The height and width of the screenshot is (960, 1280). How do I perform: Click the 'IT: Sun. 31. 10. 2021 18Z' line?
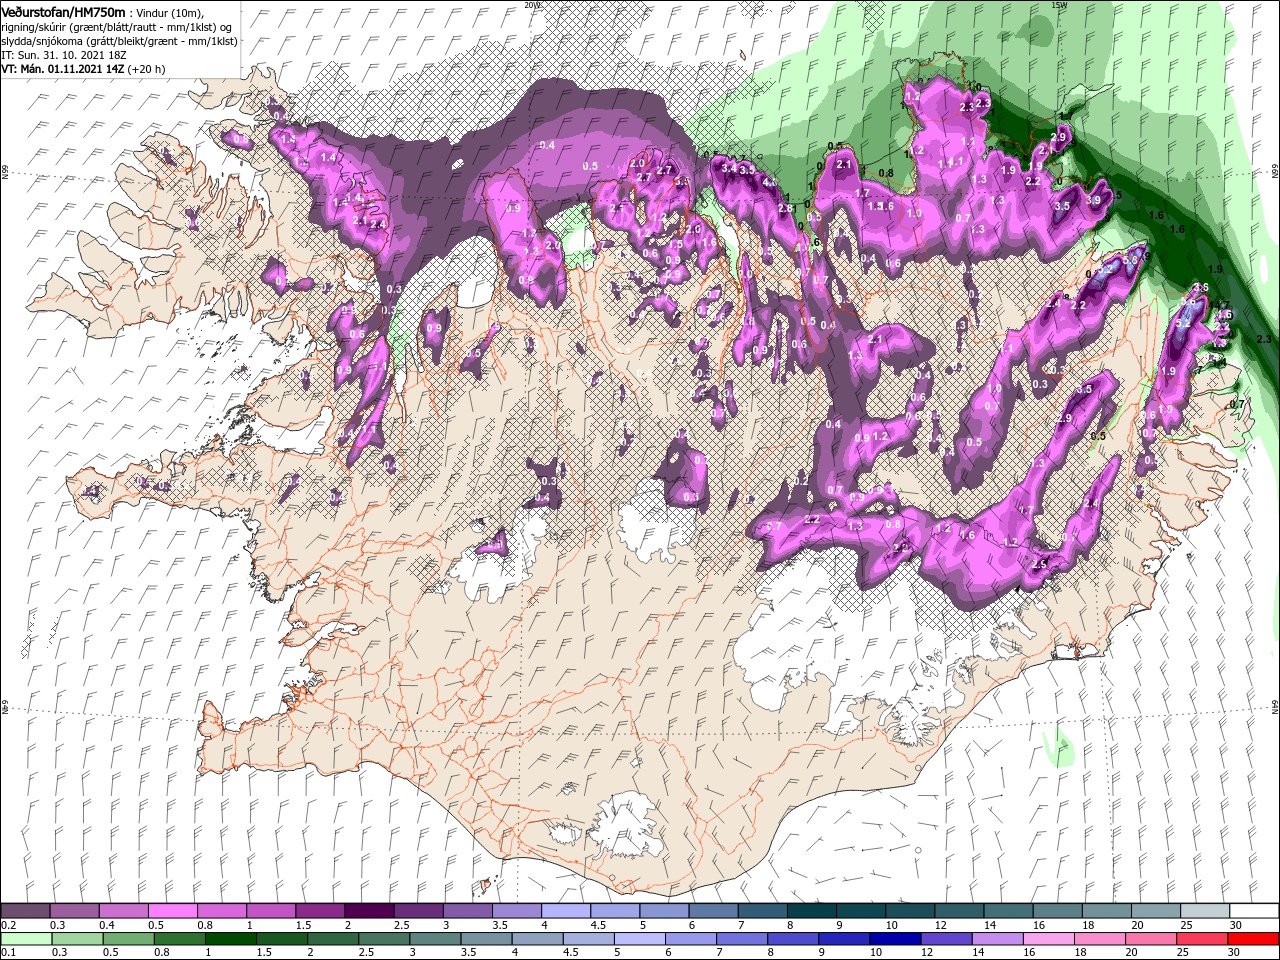tap(63, 55)
